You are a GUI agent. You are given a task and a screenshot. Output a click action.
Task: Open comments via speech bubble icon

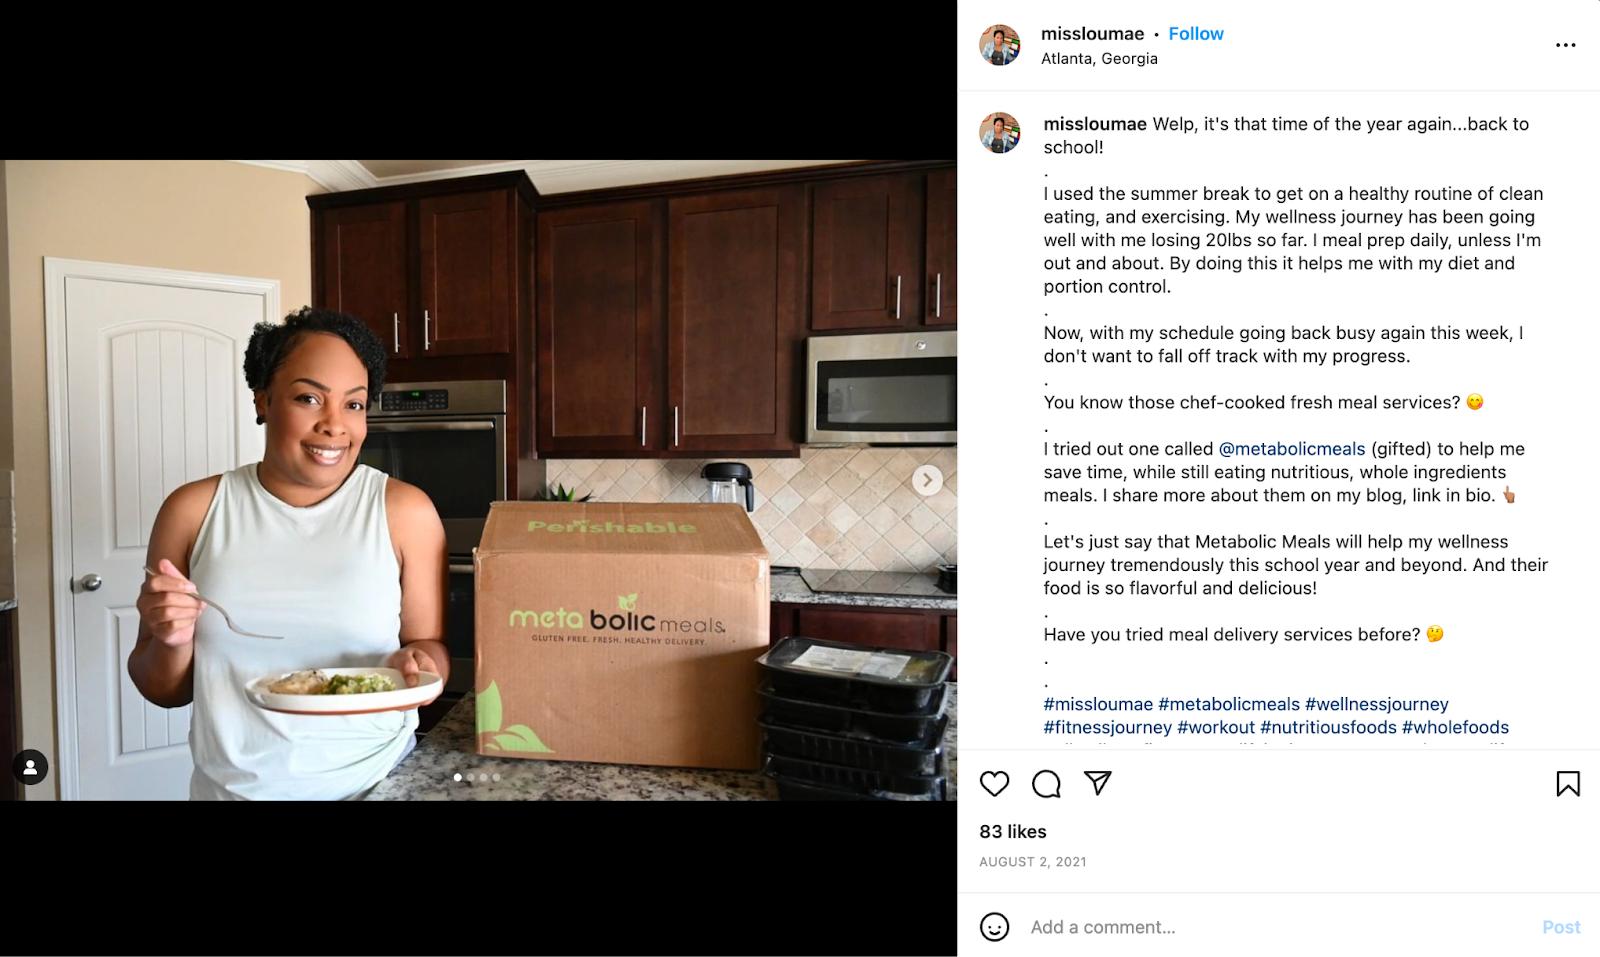tap(1046, 784)
